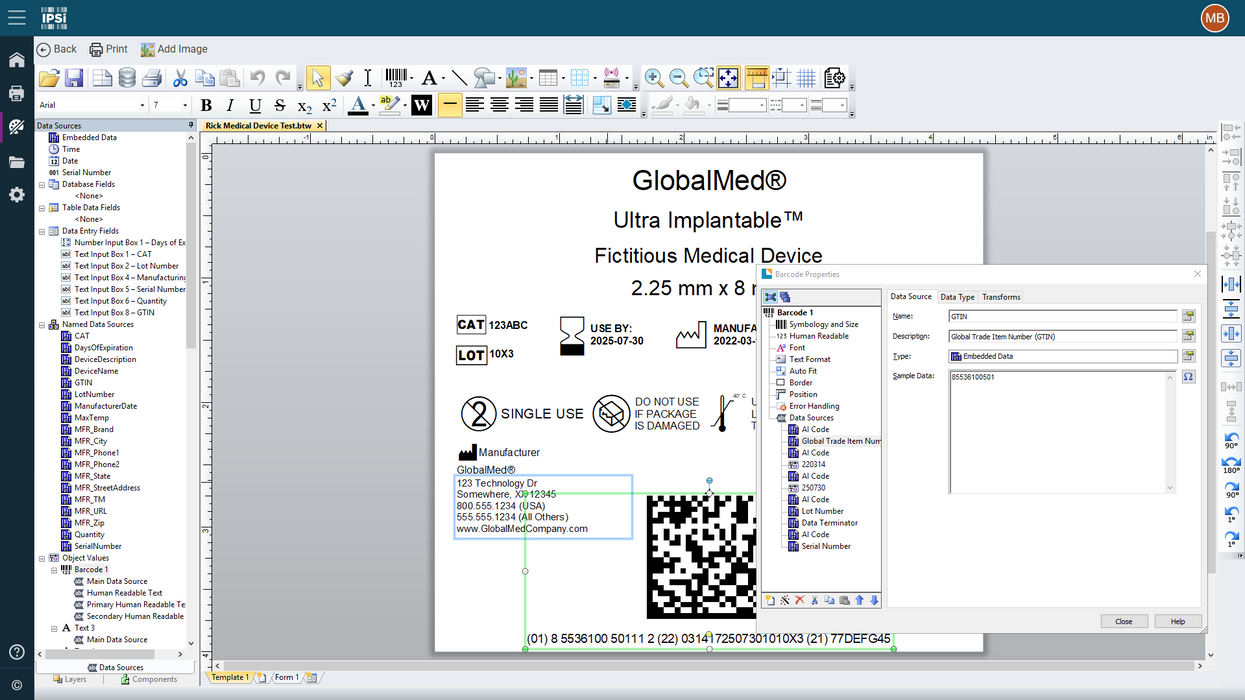Click the Name field containing GTIN
Screen dimensions: 1245x700
pos(1063,316)
